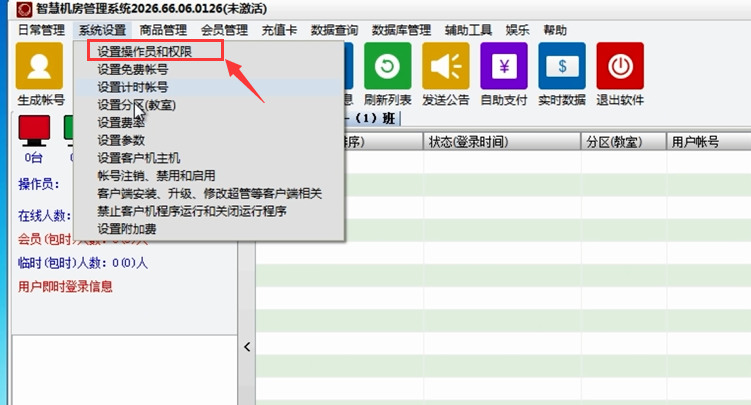Click the red 退出软件 power icon

pyautogui.click(x=619, y=66)
